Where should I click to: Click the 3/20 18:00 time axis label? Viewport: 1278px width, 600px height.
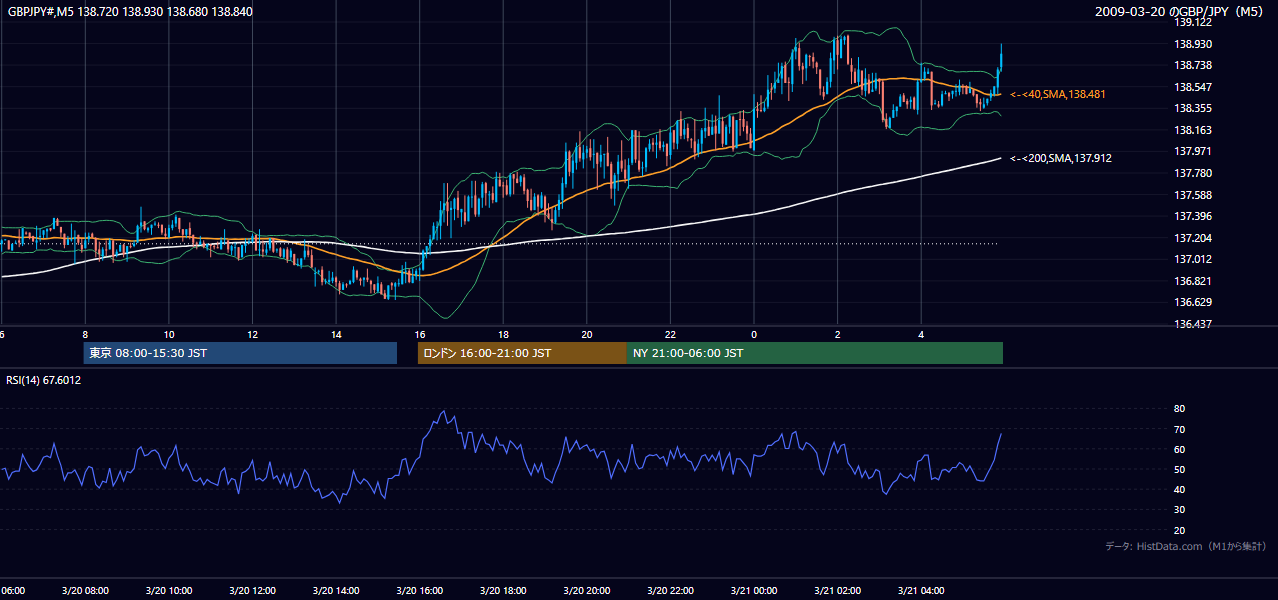[x=503, y=591]
